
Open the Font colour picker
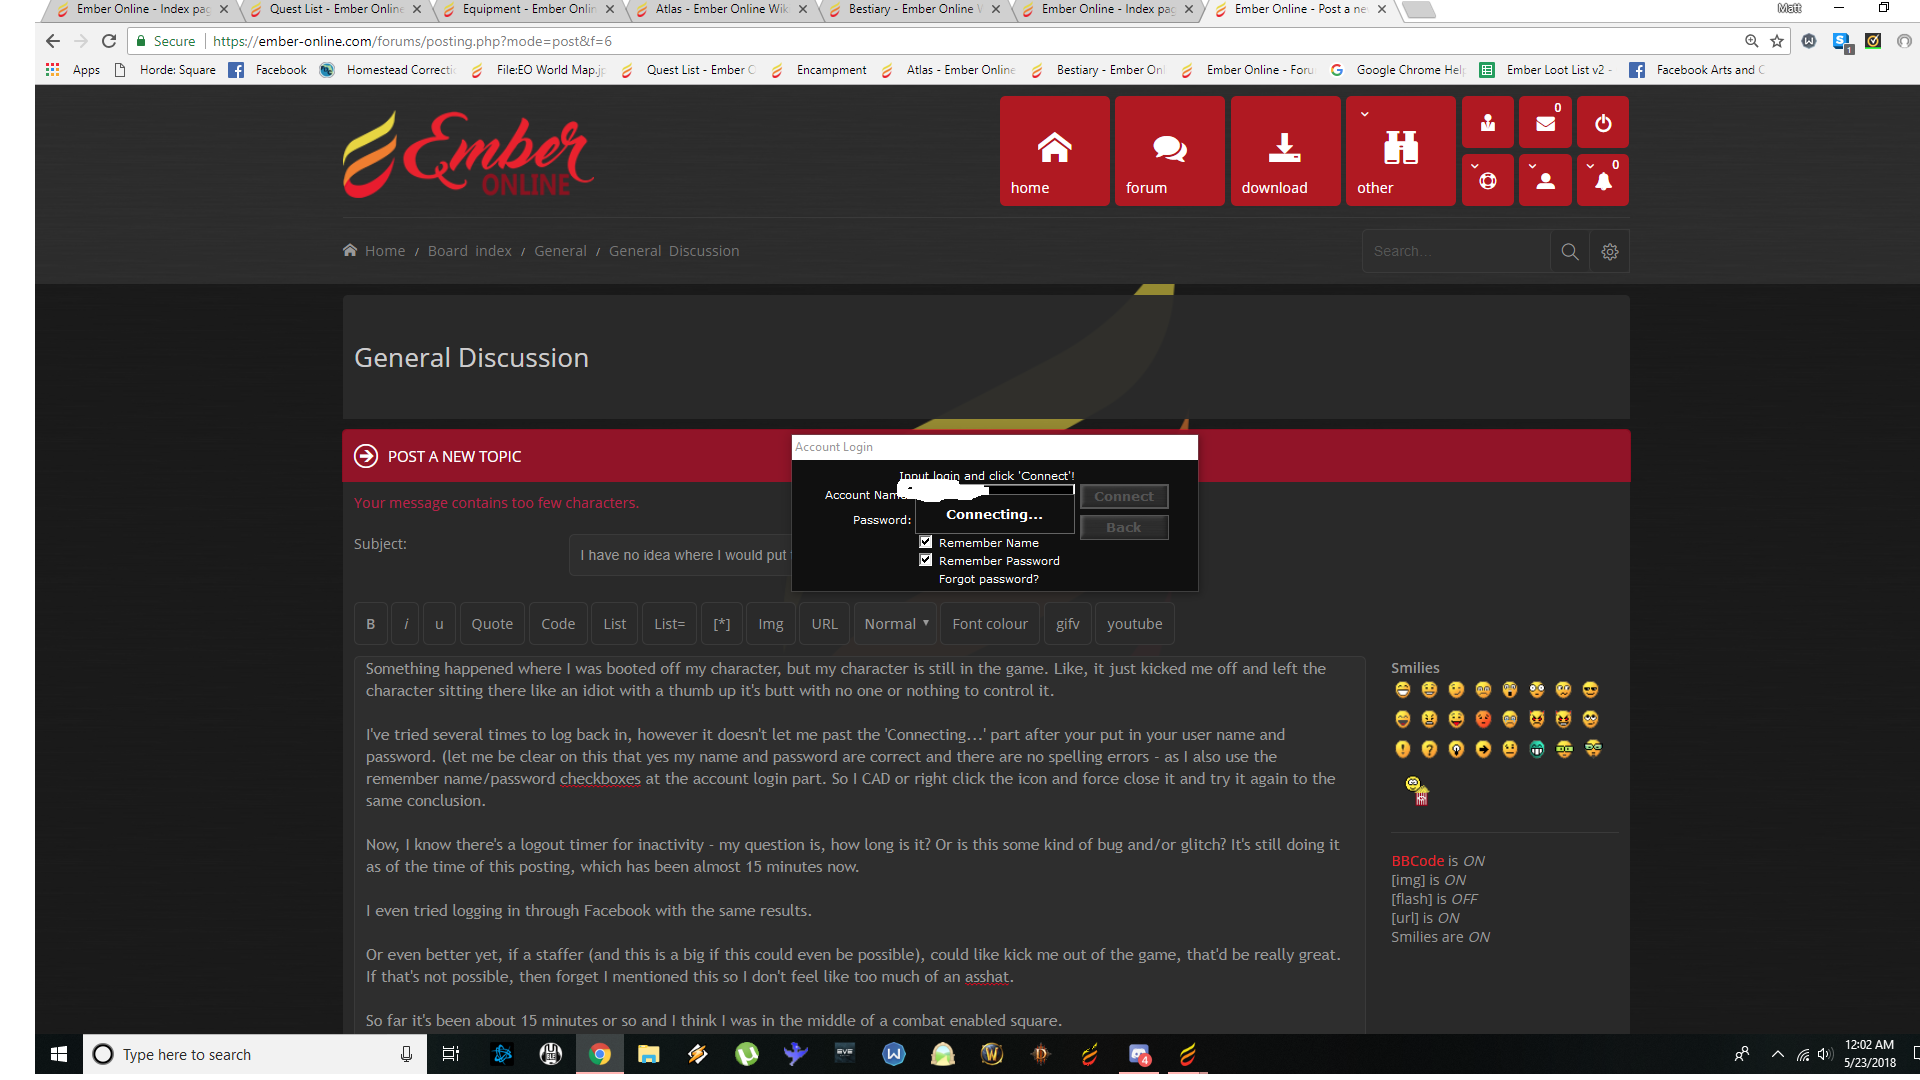(989, 624)
